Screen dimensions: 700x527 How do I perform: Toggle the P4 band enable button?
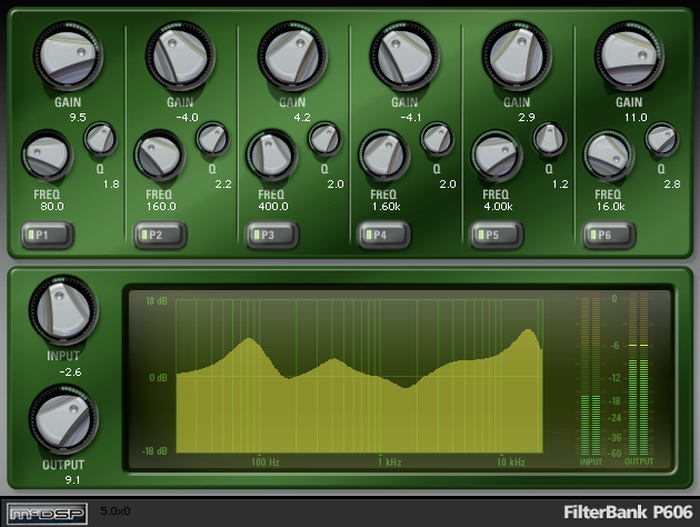point(384,235)
